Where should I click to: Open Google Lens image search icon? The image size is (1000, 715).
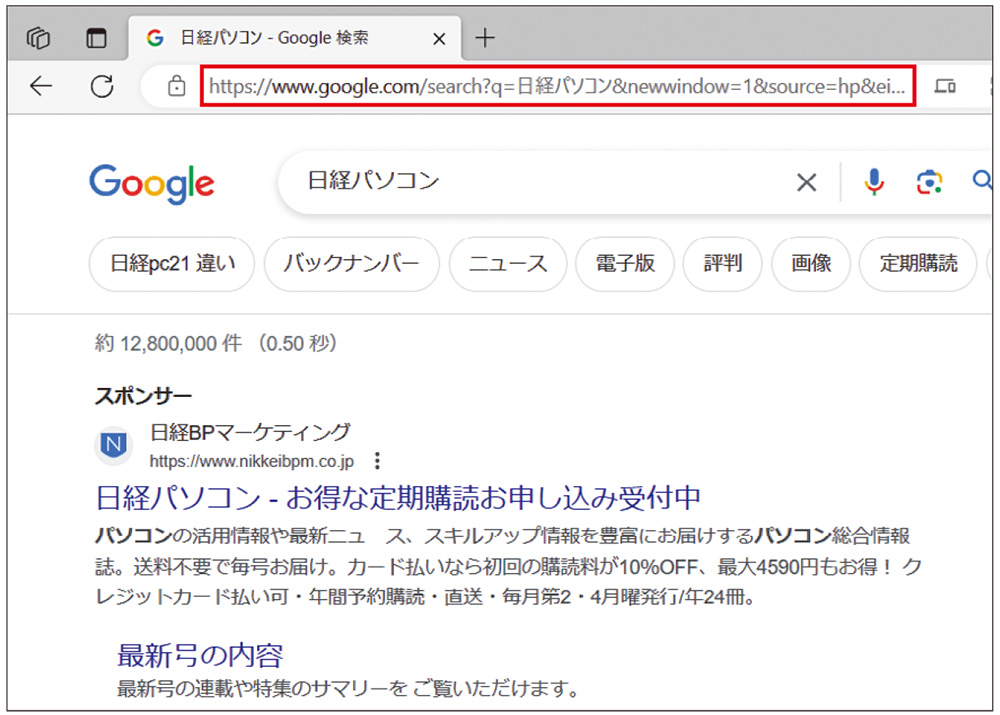pos(929,181)
